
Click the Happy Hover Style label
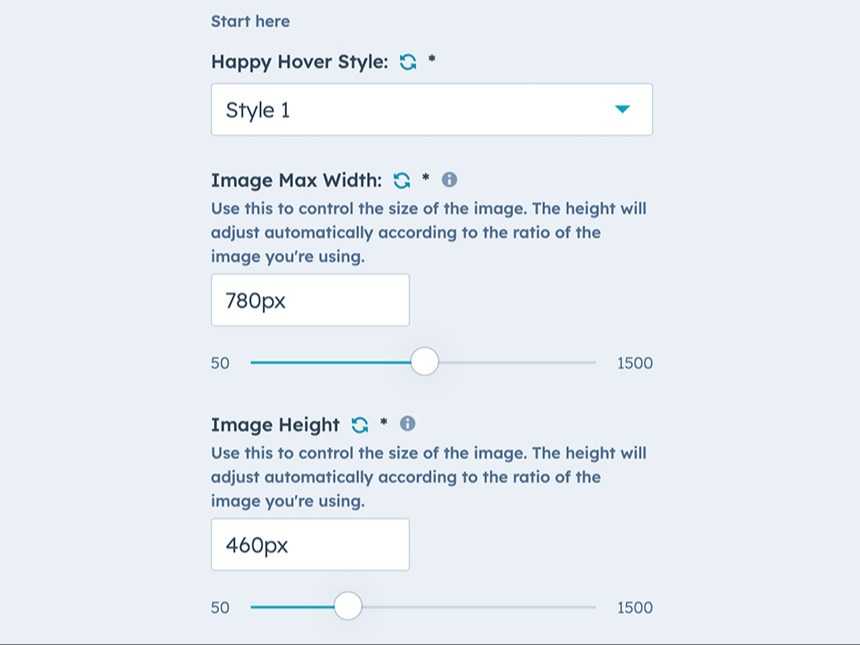(296, 61)
